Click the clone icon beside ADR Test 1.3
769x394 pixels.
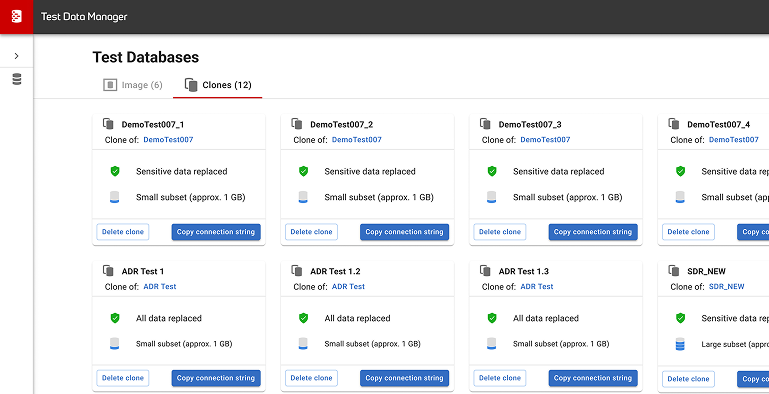click(x=485, y=271)
